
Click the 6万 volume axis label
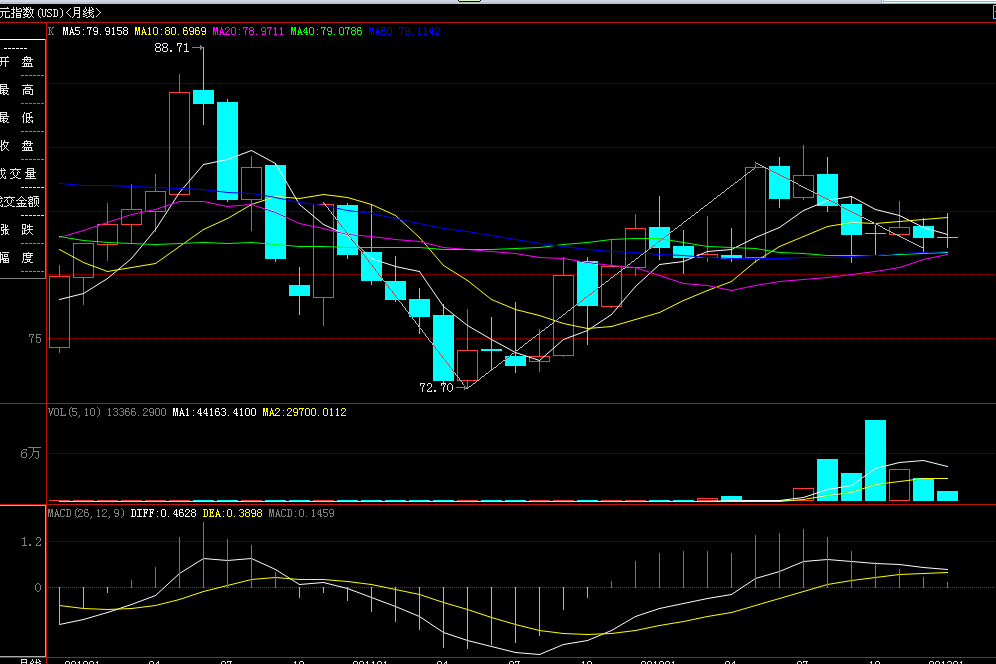point(30,453)
